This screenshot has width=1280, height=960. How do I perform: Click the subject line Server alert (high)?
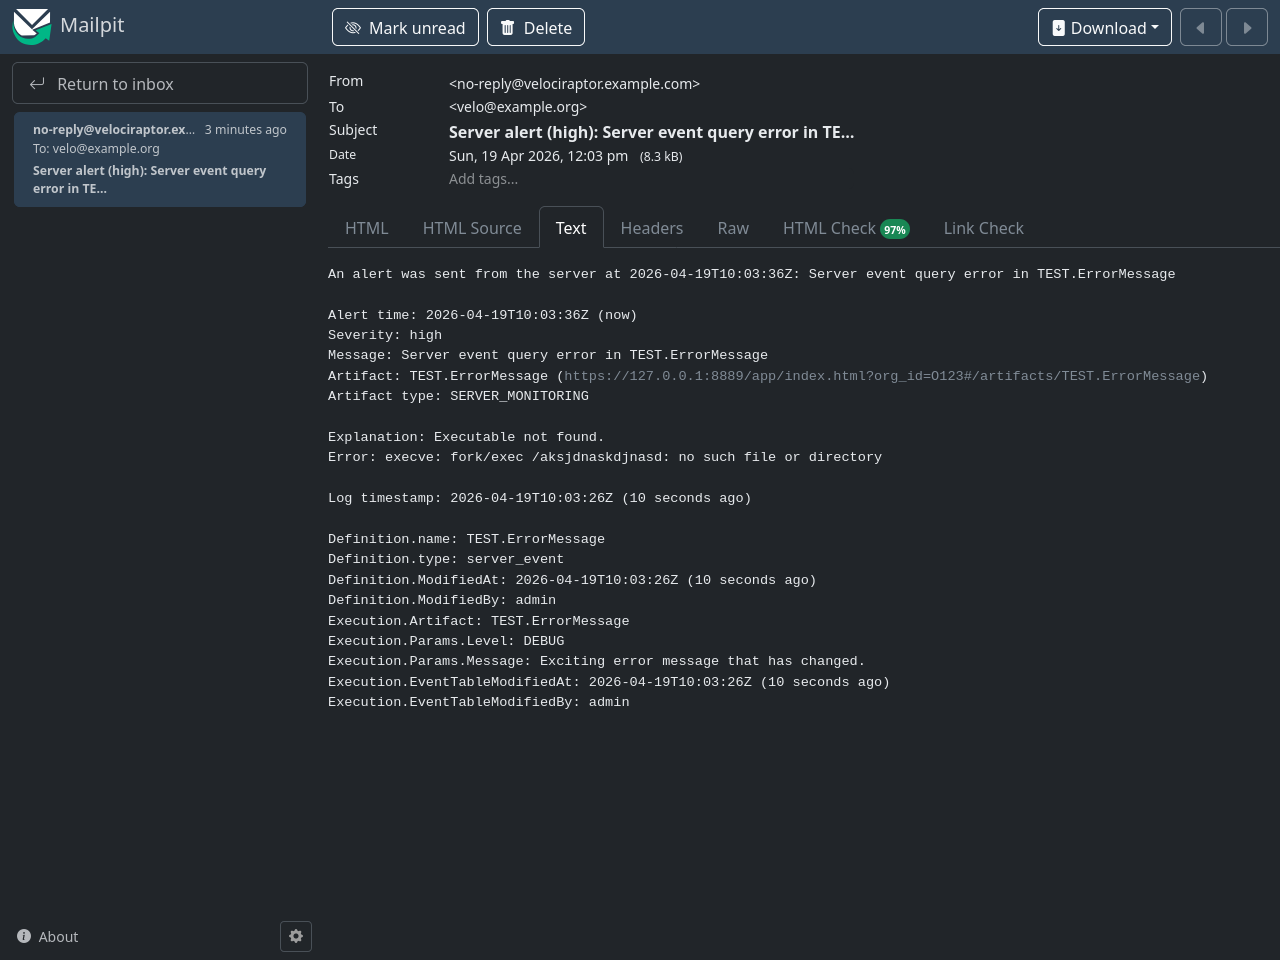click(651, 132)
